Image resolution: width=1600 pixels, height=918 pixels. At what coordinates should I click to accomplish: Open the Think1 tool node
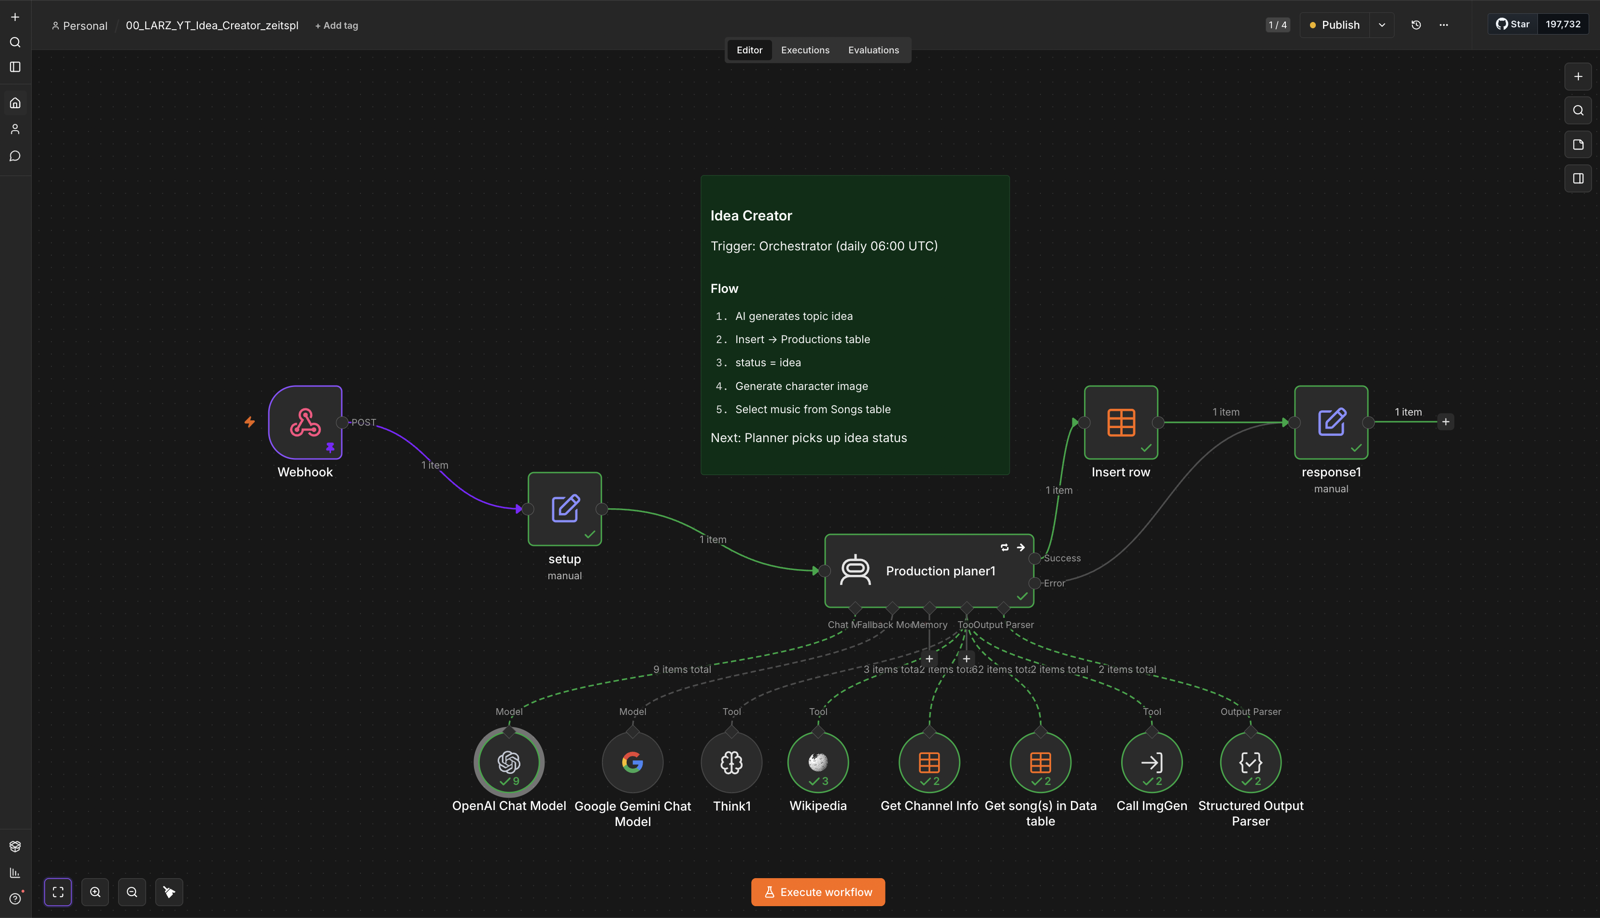point(732,762)
